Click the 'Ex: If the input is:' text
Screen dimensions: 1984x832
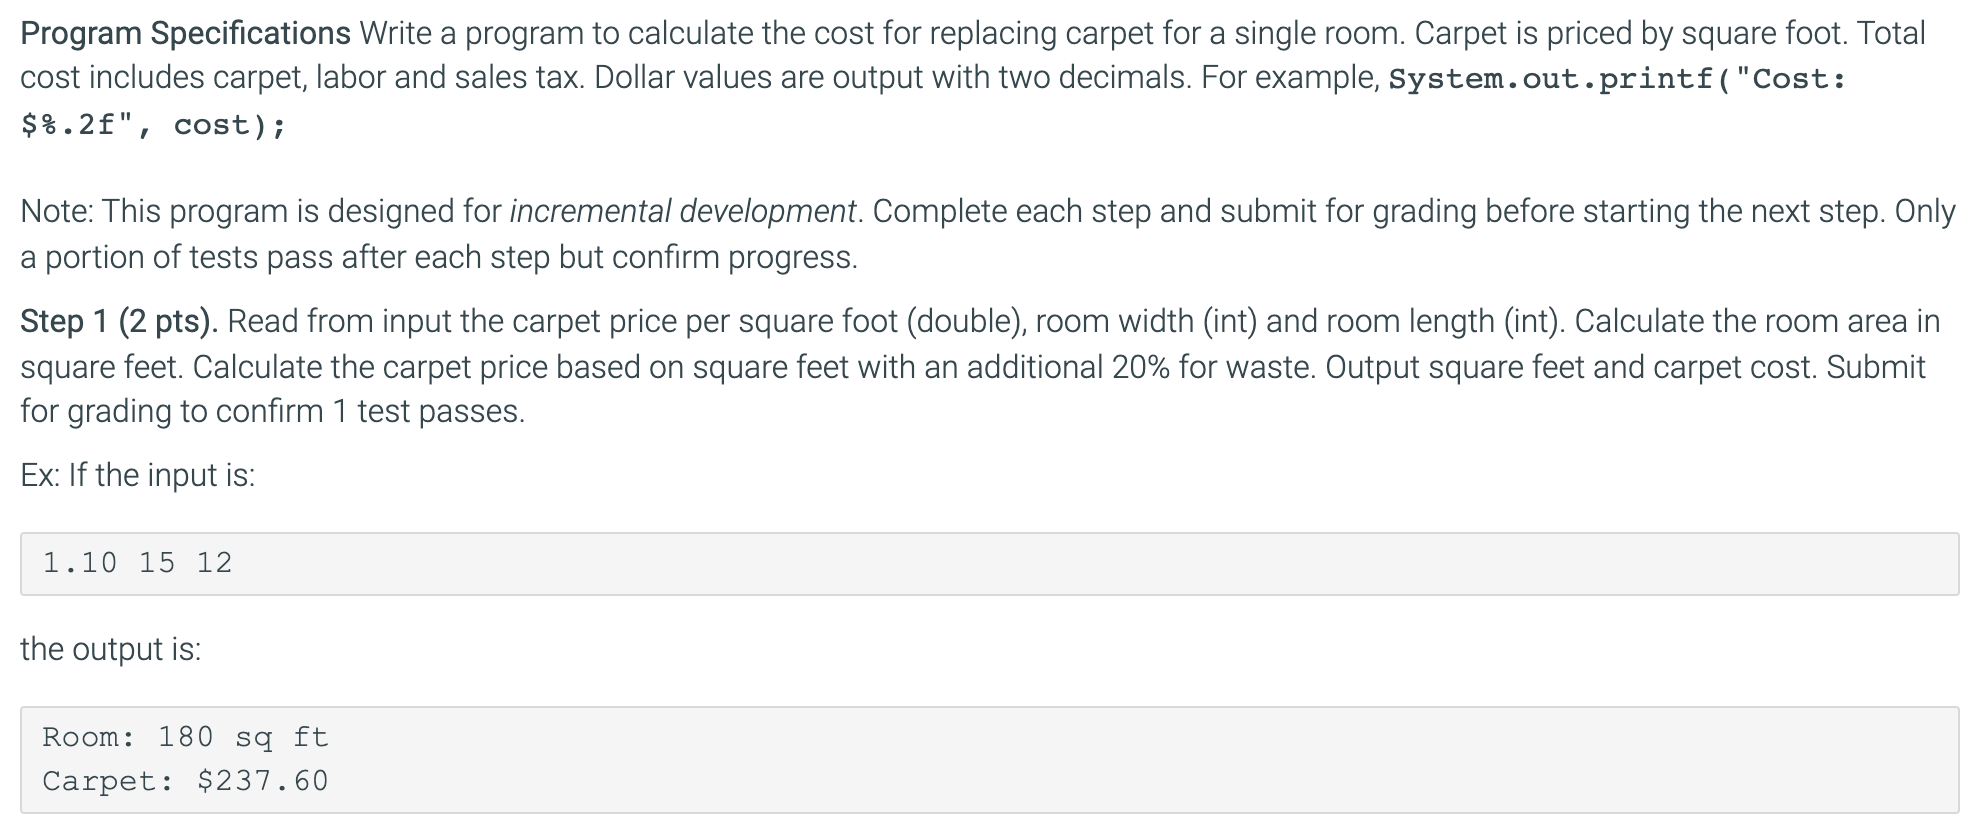(x=138, y=475)
